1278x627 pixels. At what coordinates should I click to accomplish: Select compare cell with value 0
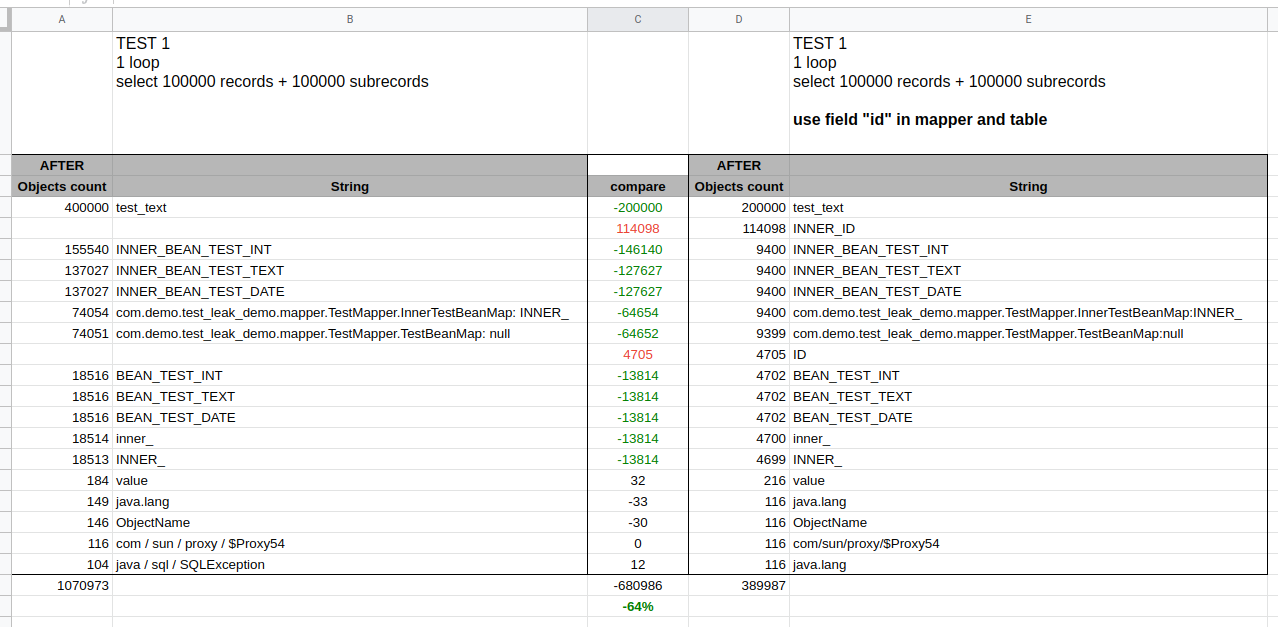coord(638,543)
